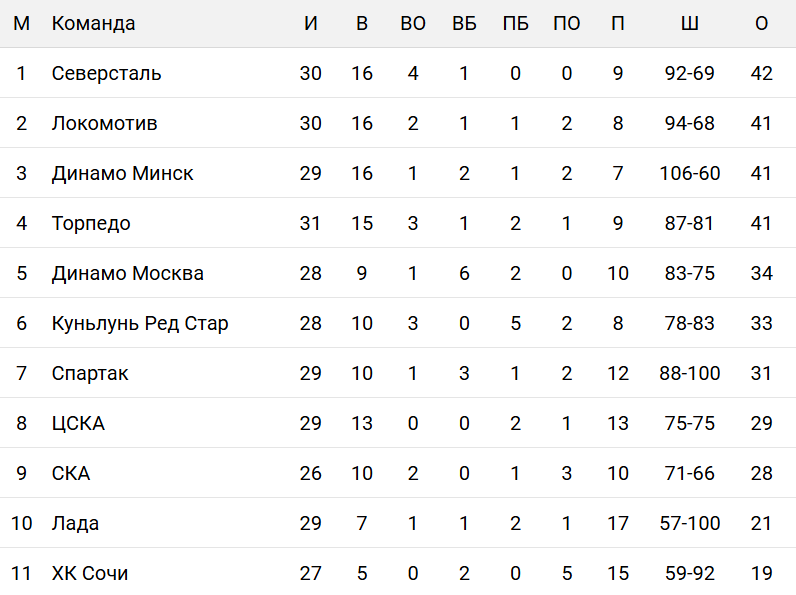Open the Локомотив team row
The width and height of the screenshot is (796, 595).
104,123
